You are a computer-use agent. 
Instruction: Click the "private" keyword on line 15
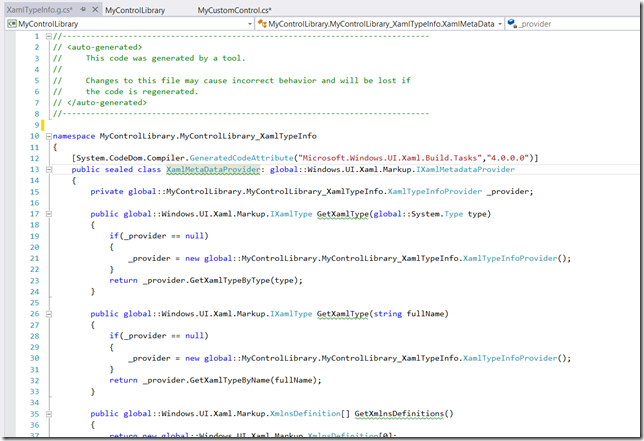107,191
